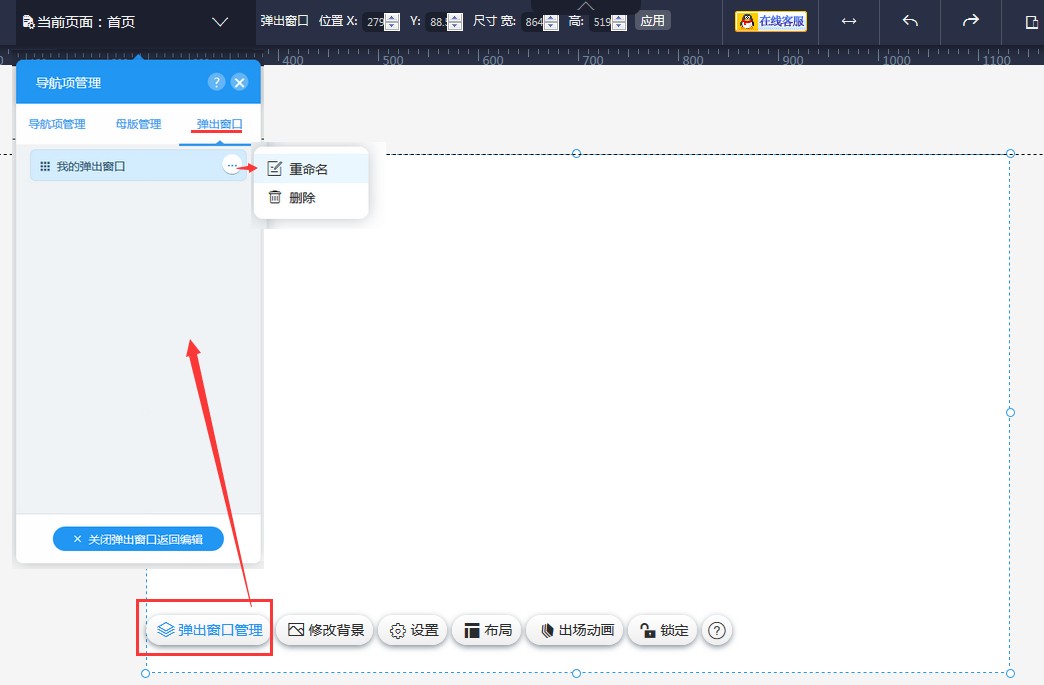This screenshot has height=685, width=1044.
Task: Click the round help icon beside 锁定
Action: pos(717,630)
